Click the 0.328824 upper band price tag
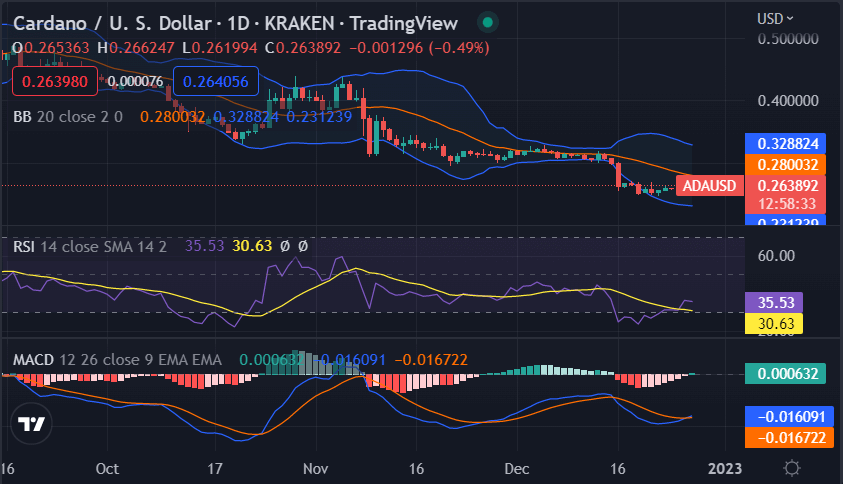Image resolution: width=843 pixels, height=484 pixels. [785, 144]
